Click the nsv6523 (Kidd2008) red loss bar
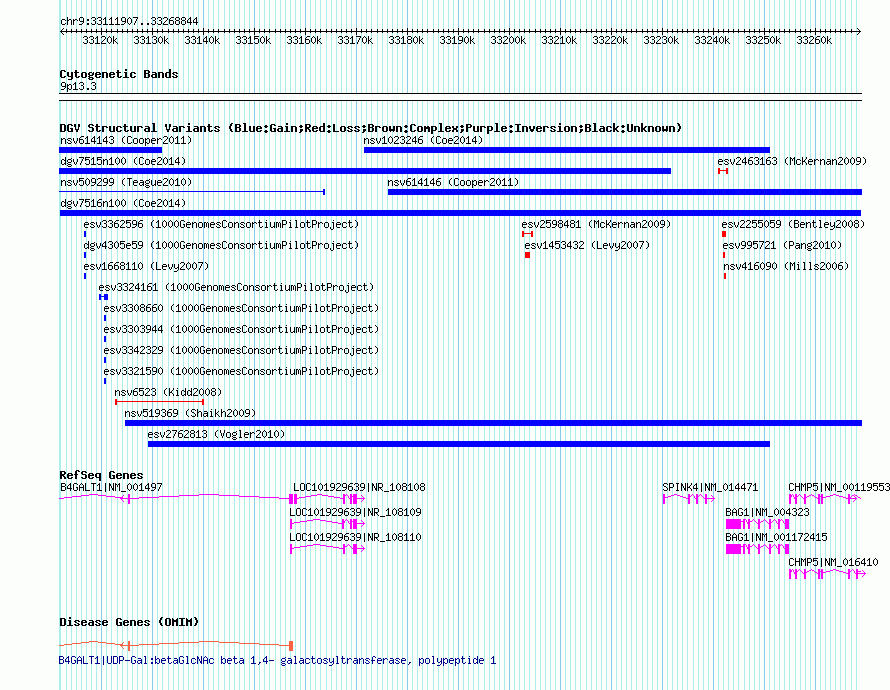 pyautogui.click(x=159, y=402)
